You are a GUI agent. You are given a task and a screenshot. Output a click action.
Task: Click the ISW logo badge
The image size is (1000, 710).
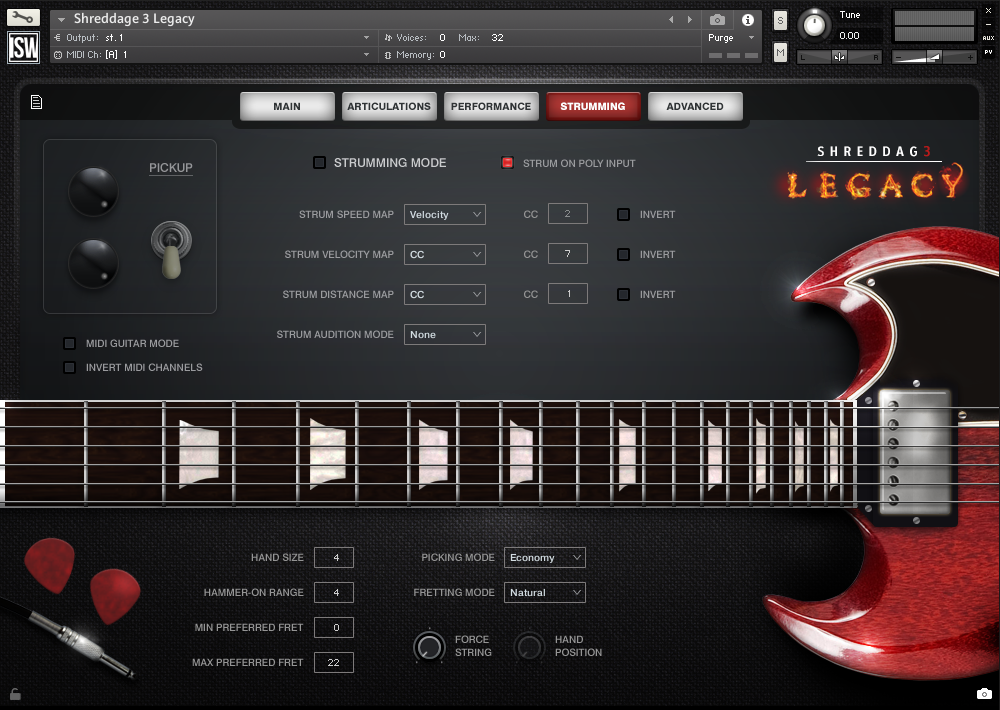coord(22,47)
